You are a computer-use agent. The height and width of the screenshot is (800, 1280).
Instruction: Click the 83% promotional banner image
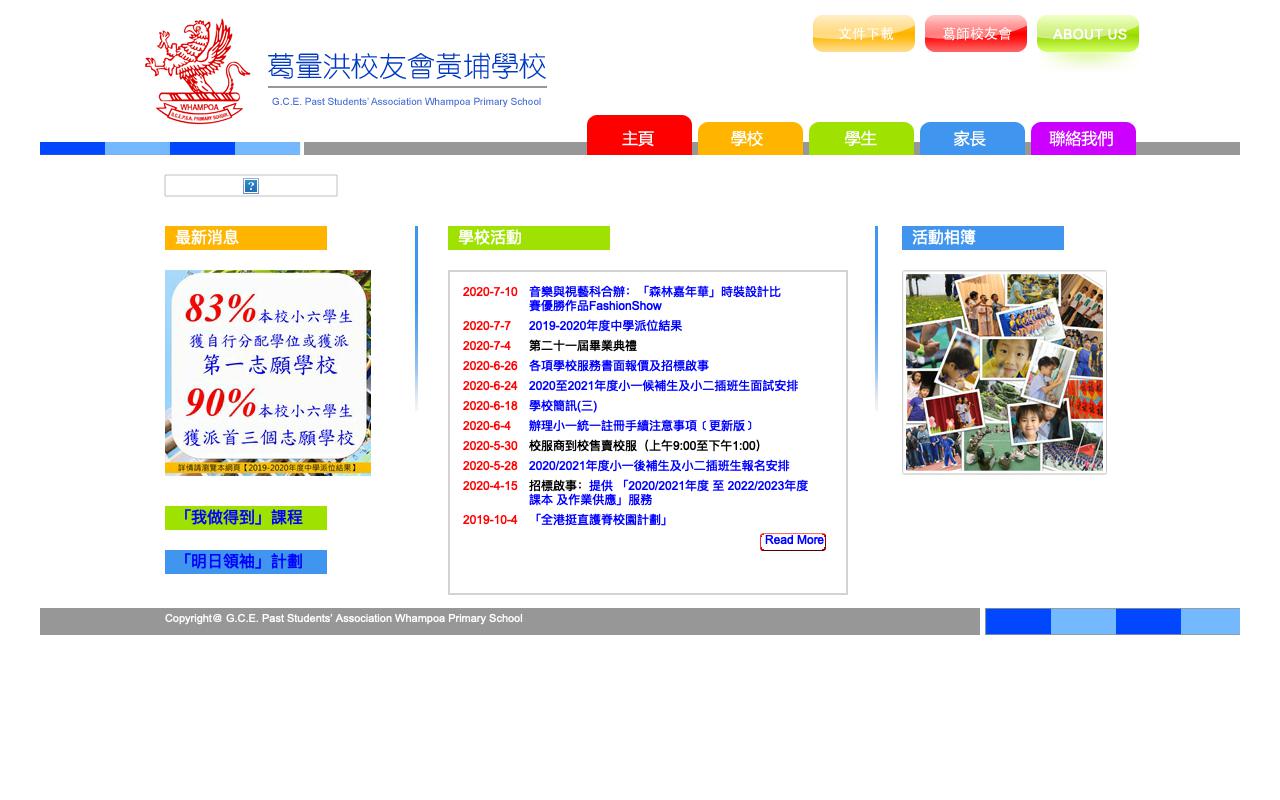267,372
